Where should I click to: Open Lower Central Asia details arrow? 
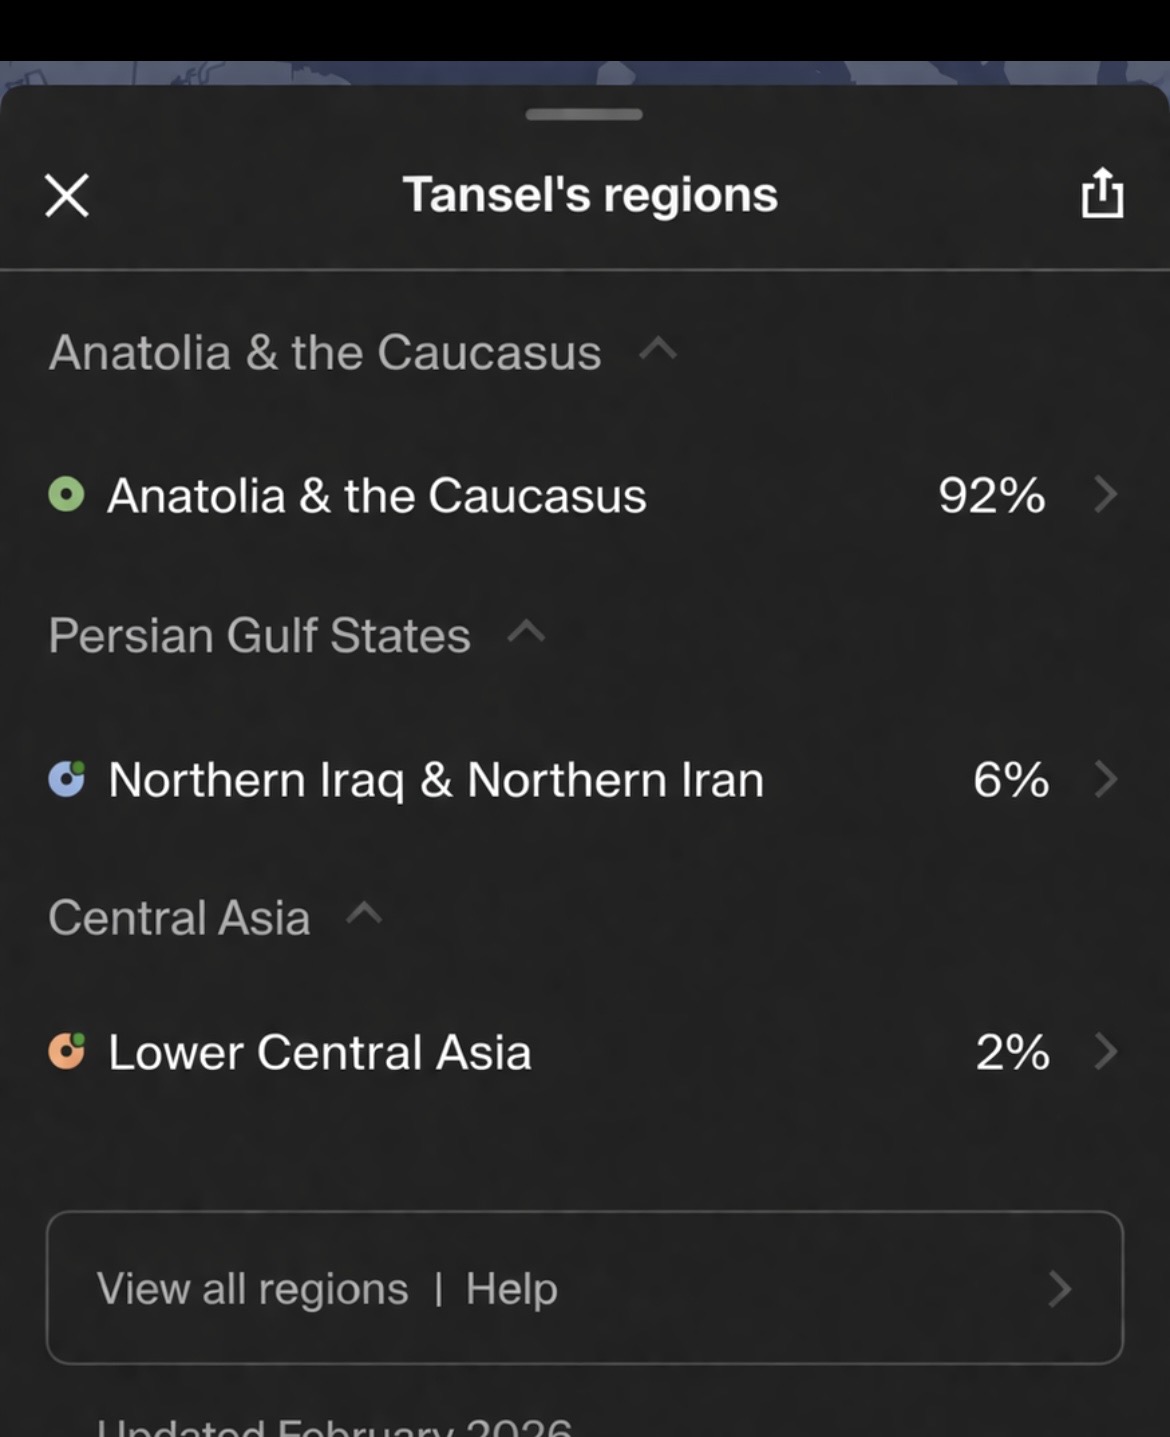1105,1052
